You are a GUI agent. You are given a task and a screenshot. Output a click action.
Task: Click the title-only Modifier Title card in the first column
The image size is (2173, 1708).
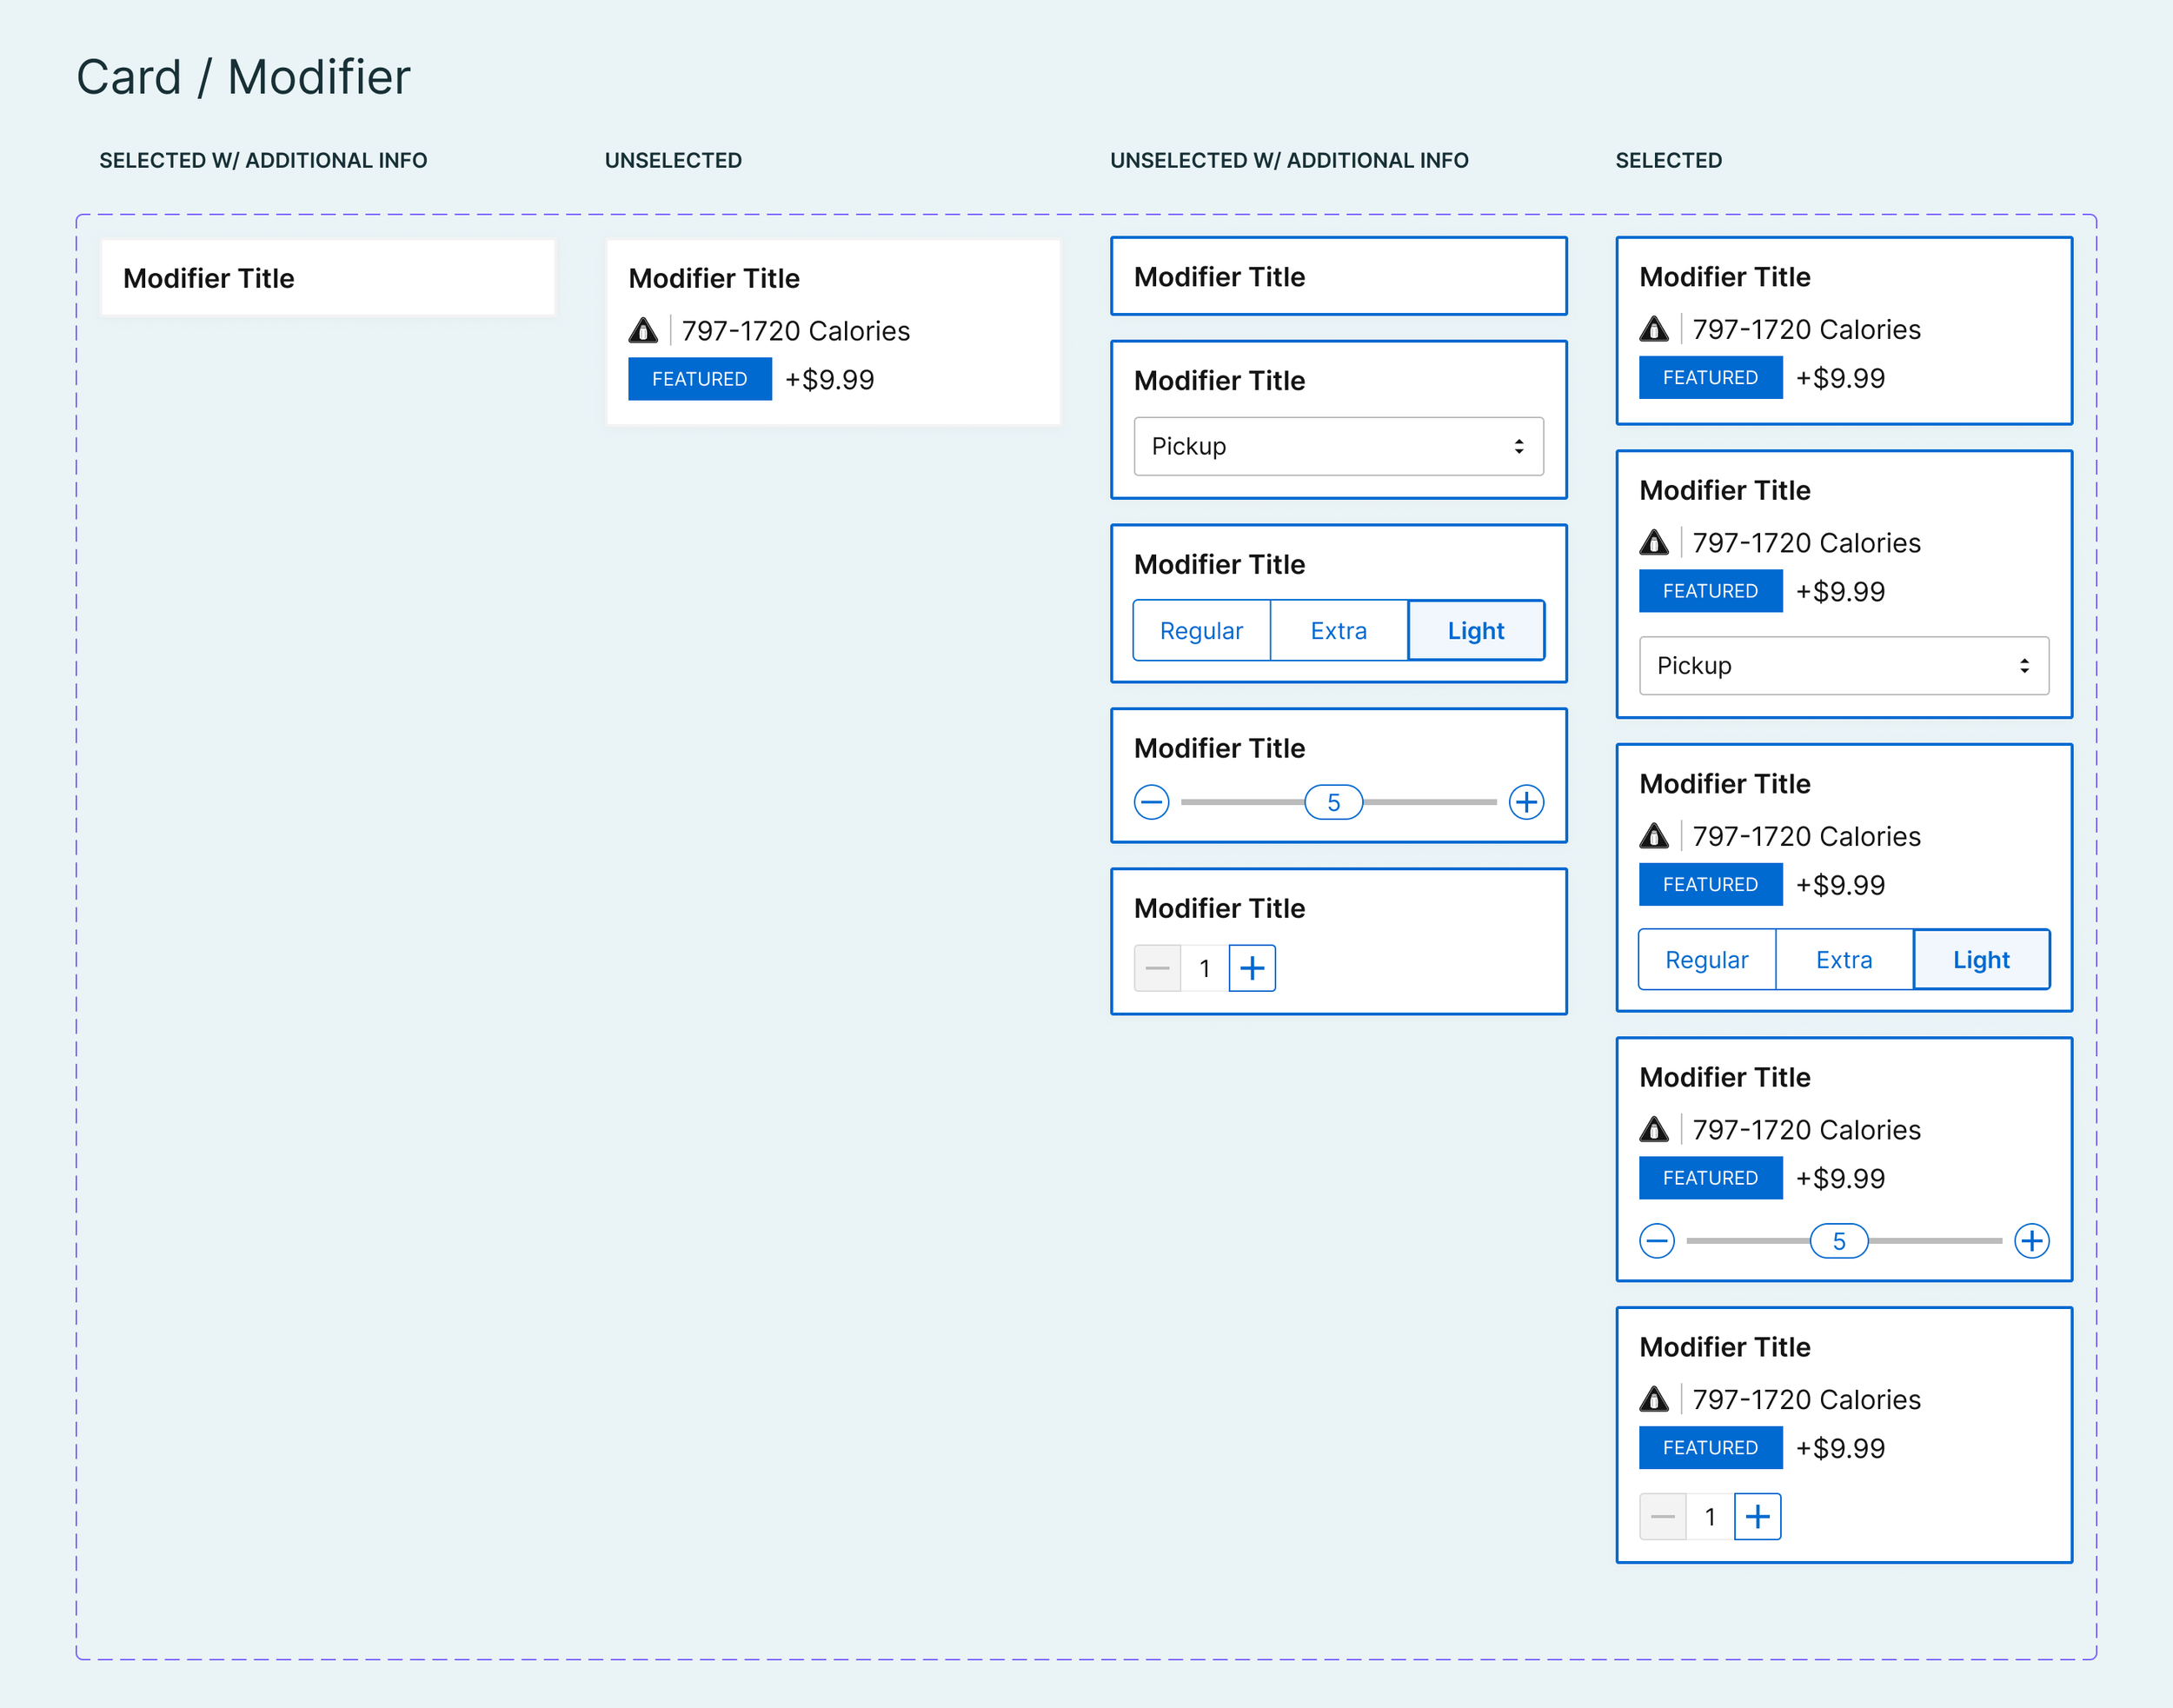328,278
